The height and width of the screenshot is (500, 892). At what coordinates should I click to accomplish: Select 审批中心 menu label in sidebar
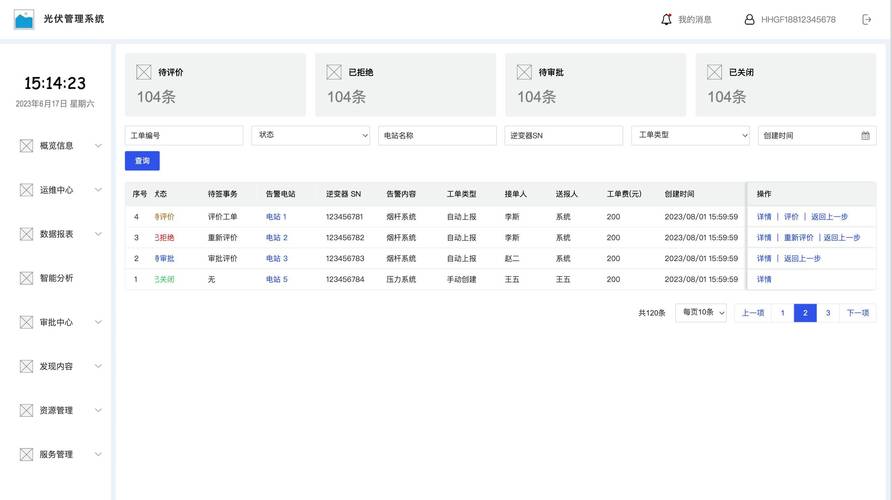coord(56,322)
